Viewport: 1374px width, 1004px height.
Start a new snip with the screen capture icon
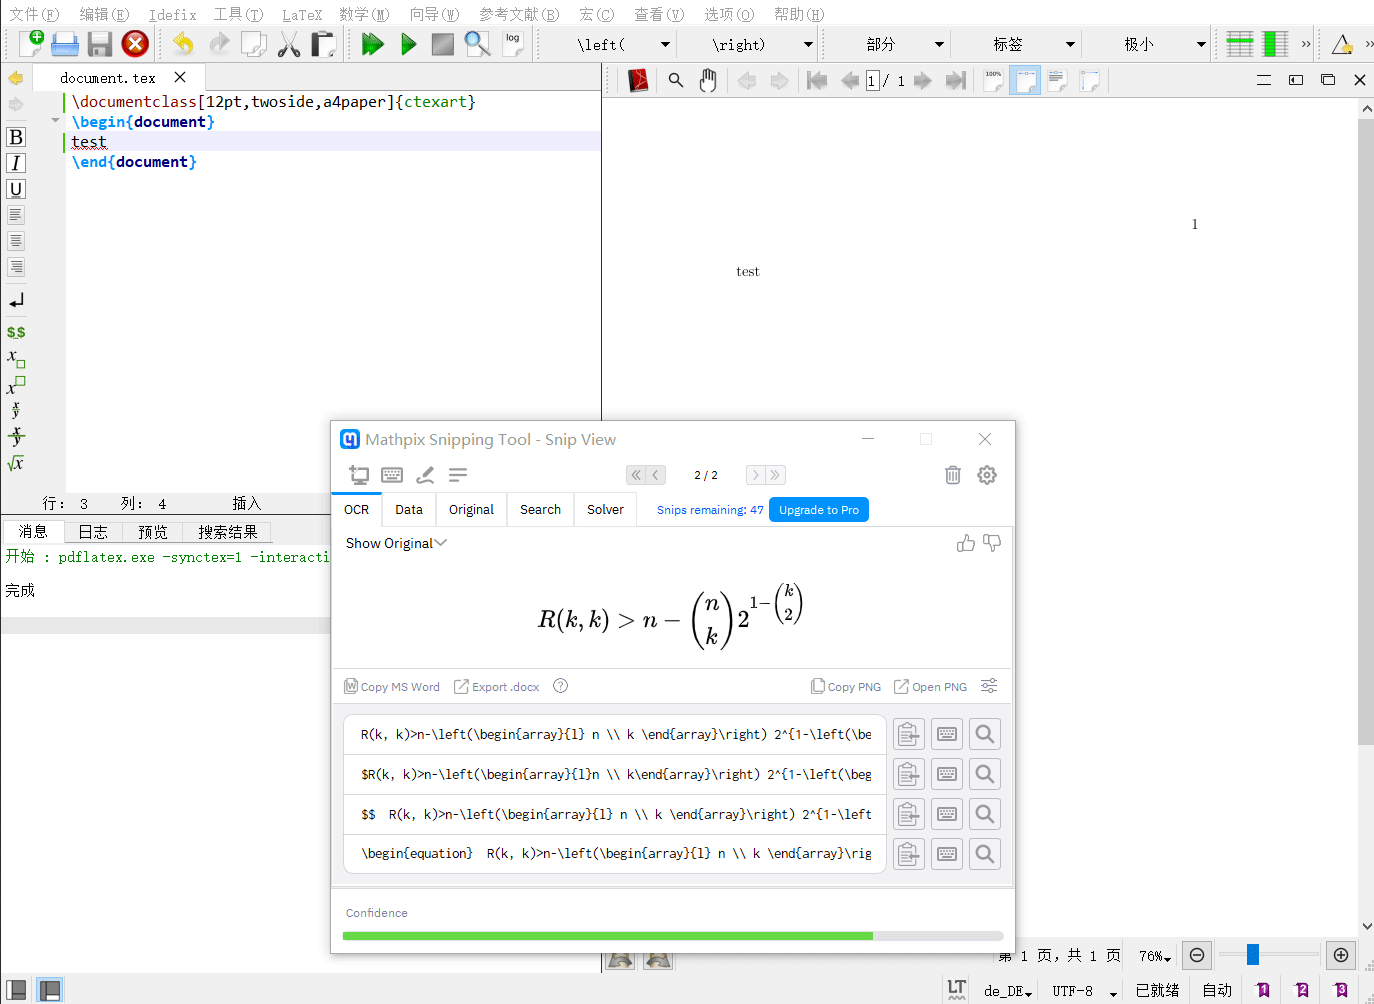pos(356,475)
